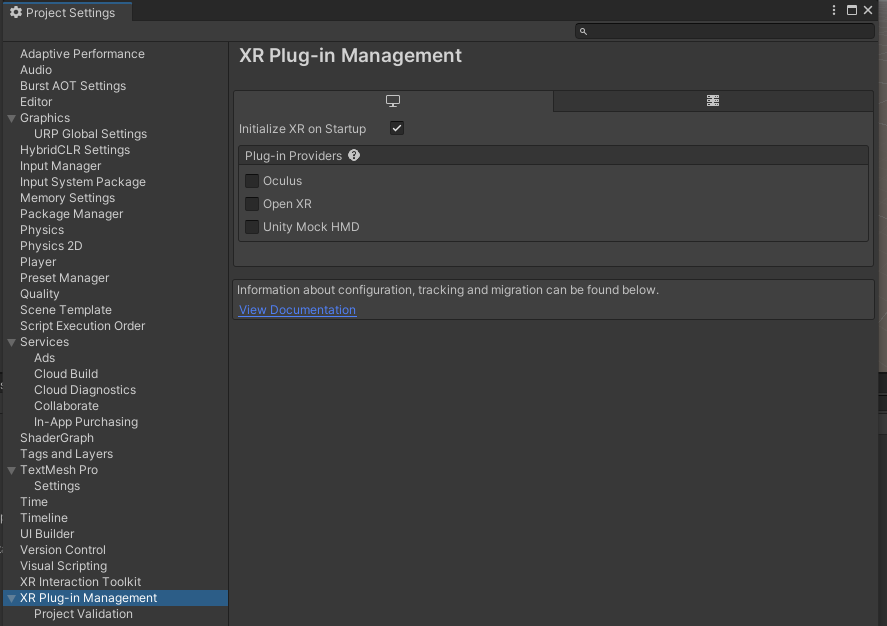Click the search magnifier icon
This screenshot has width=887, height=626.
click(584, 31)
